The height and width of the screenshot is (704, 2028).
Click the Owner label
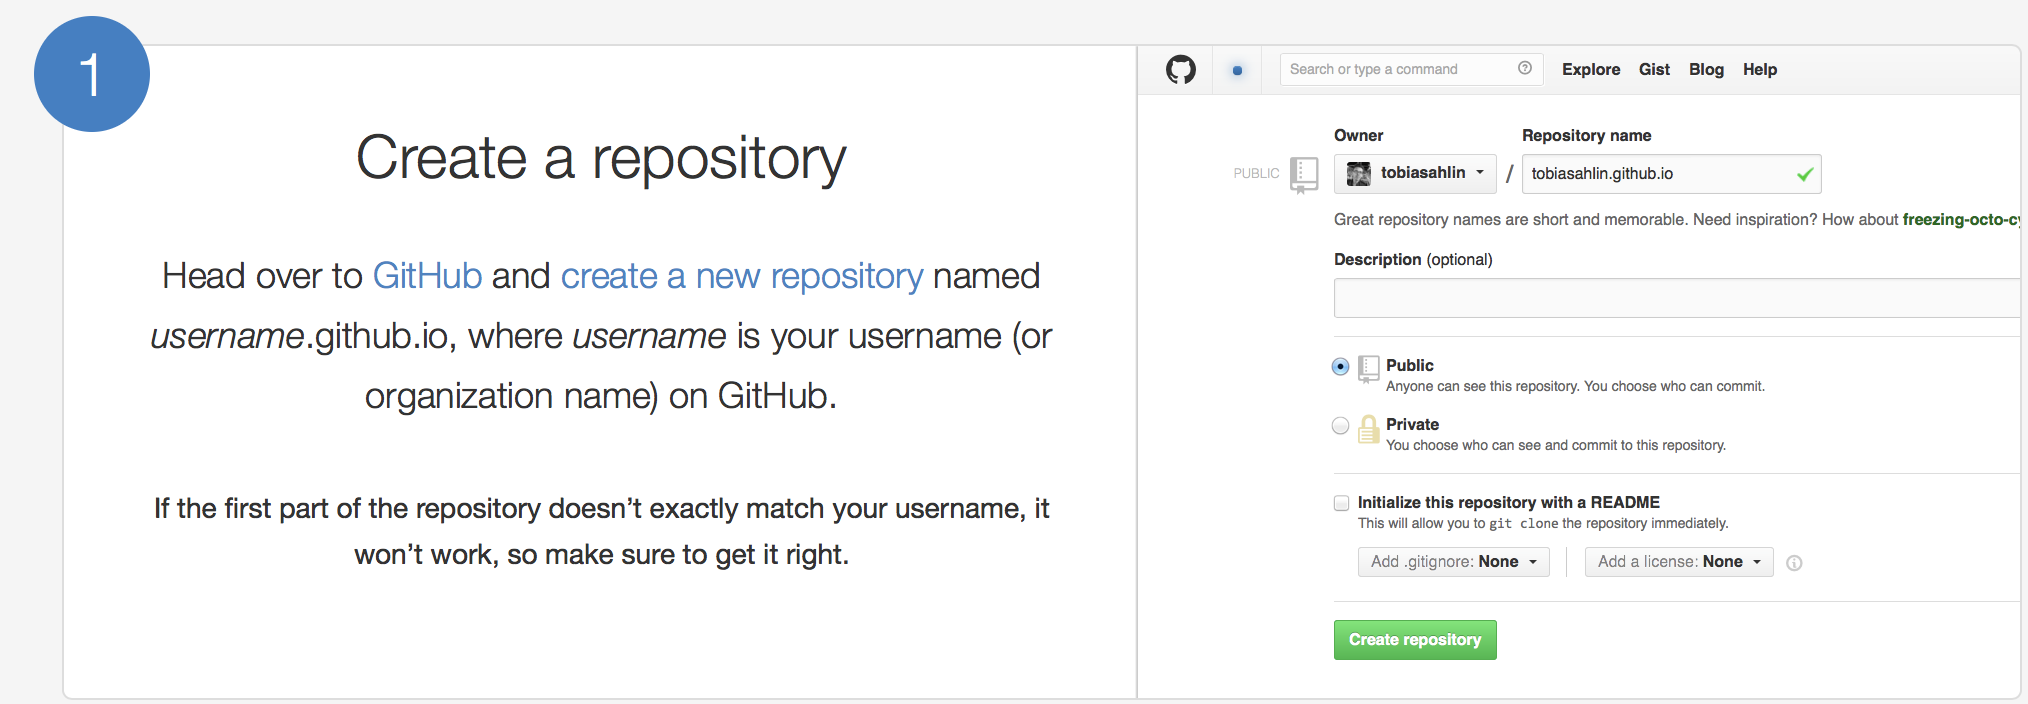[x=1358, y=135]
